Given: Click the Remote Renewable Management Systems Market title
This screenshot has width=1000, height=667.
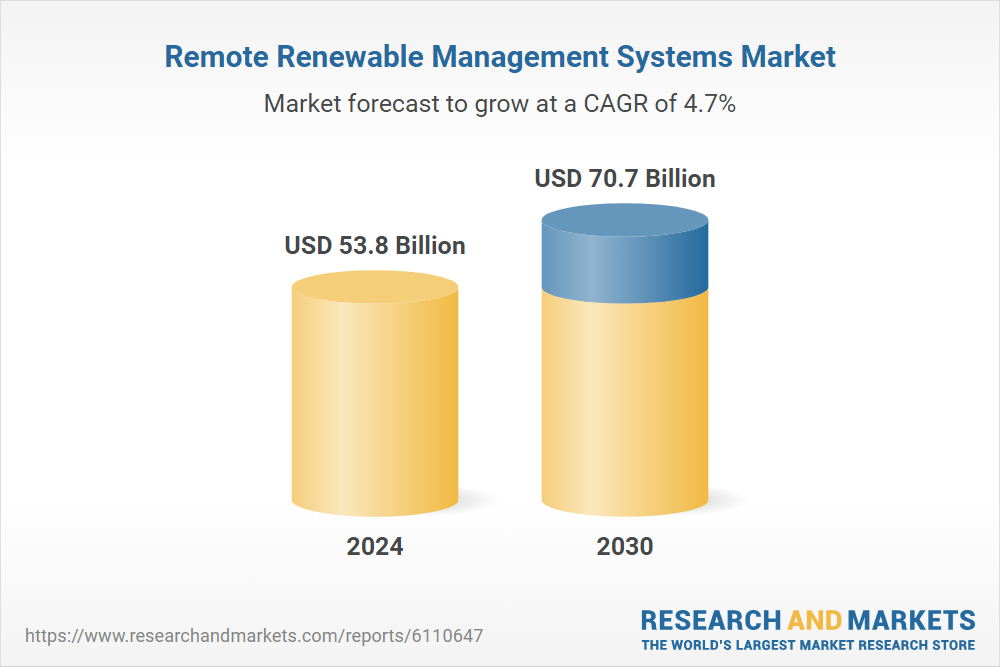Looking at the screenshot, I should (x=499, y=57).
